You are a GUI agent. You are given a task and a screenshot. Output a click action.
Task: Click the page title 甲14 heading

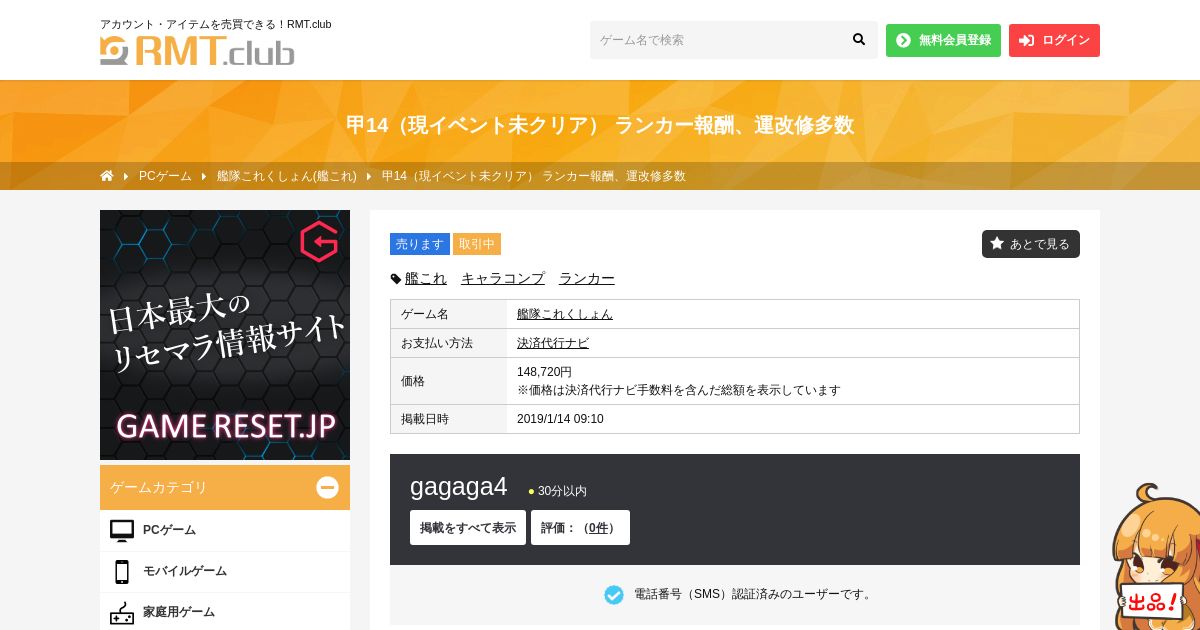tap(600, 125)
